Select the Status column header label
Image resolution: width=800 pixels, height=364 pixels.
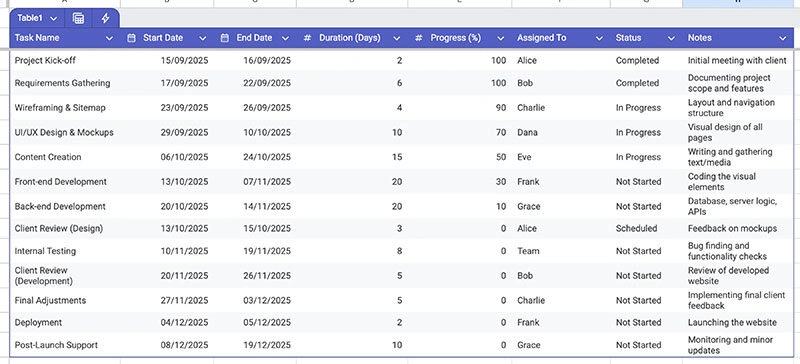click(628, 38)
